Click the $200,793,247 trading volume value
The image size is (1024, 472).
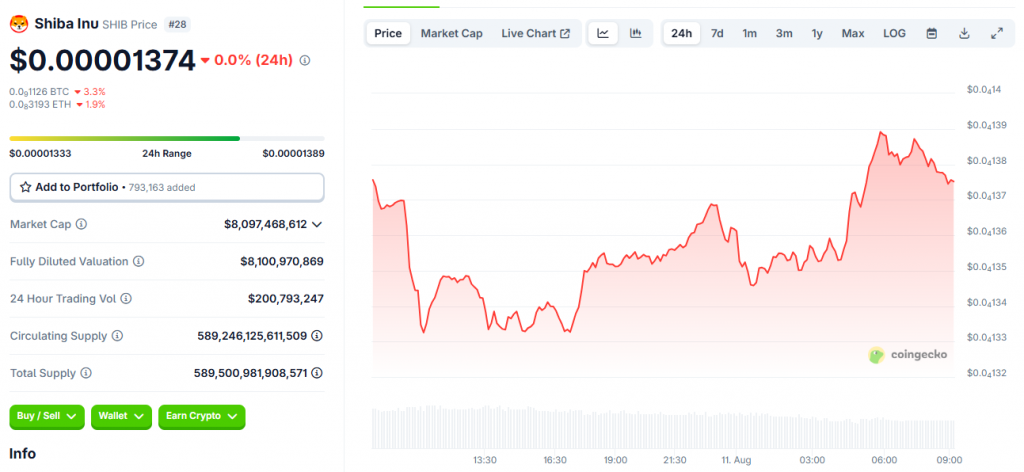285,298
